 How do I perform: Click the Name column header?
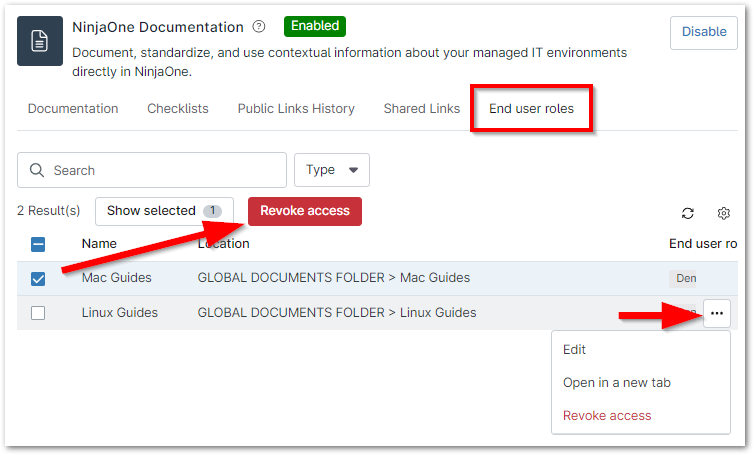(x=99, y=244)
